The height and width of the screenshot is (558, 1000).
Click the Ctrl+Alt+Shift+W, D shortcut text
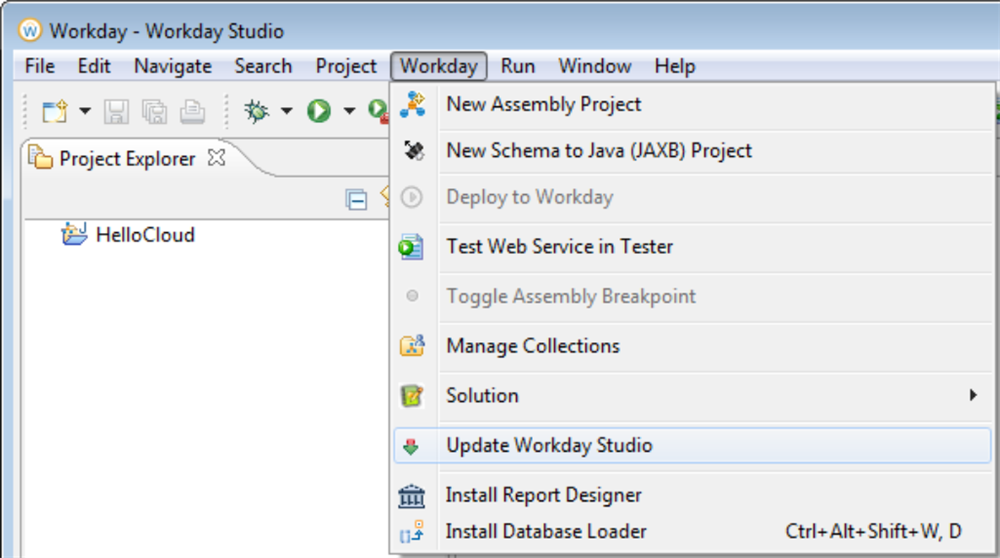tap(873, 532)
